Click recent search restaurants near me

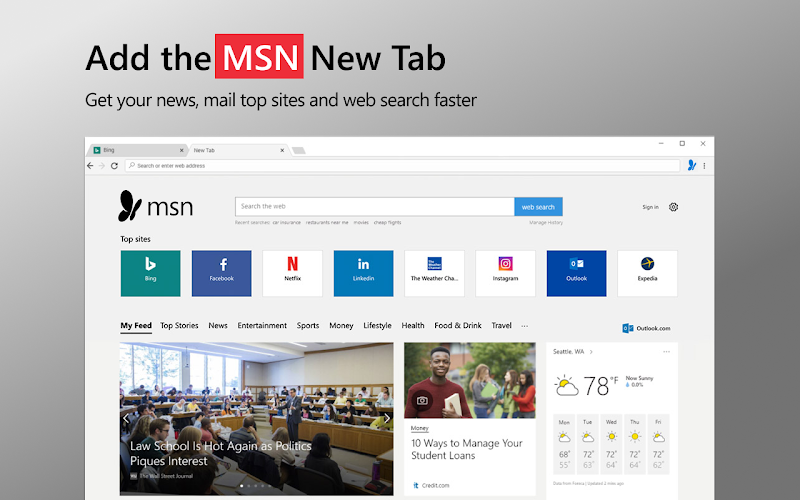point(327,222)
